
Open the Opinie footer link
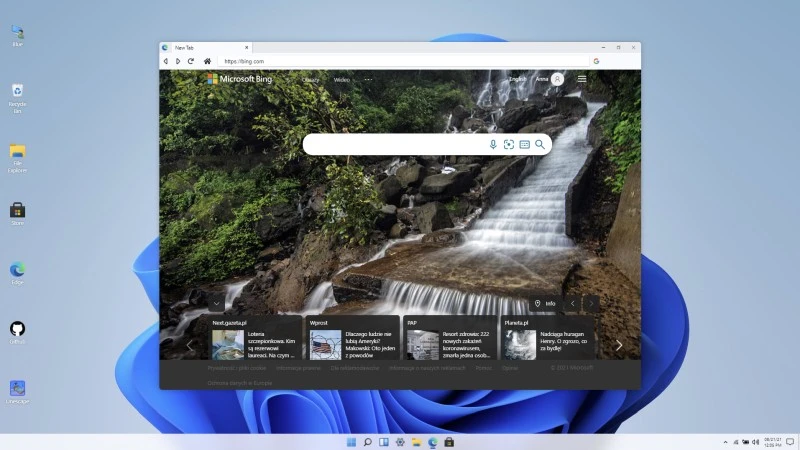tap(510, 368)
